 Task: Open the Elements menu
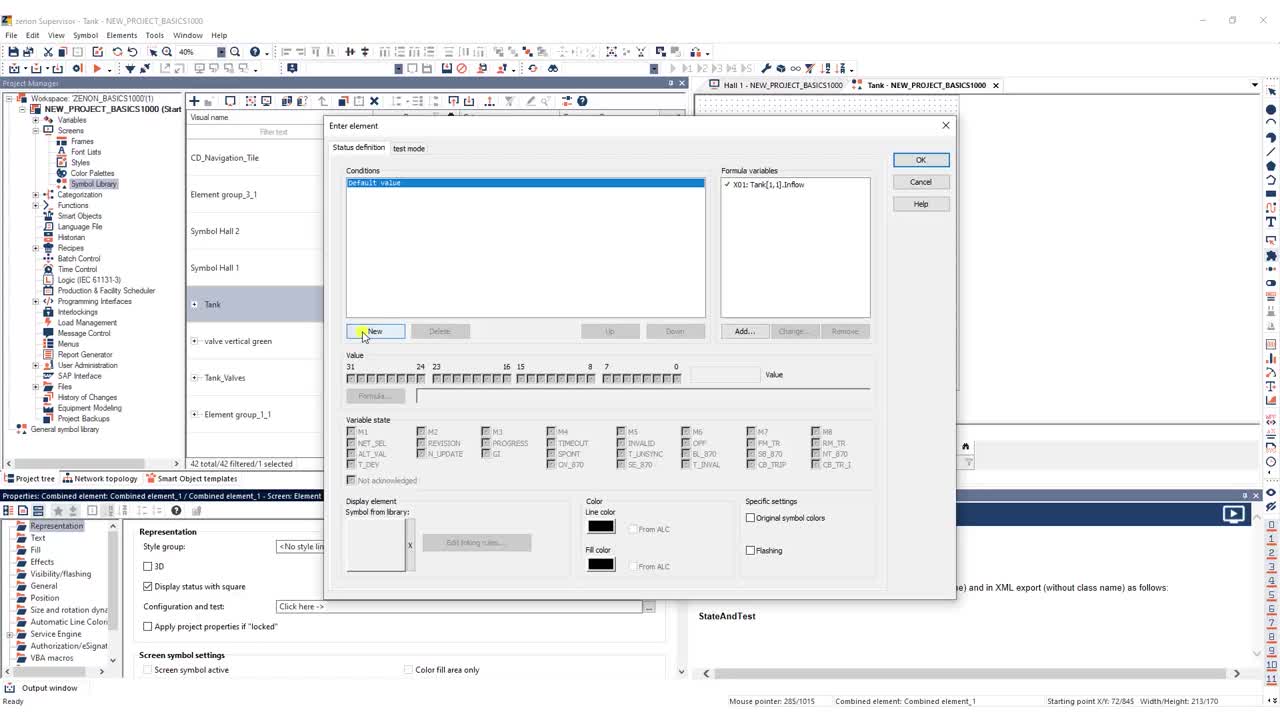tap(121, 35)
